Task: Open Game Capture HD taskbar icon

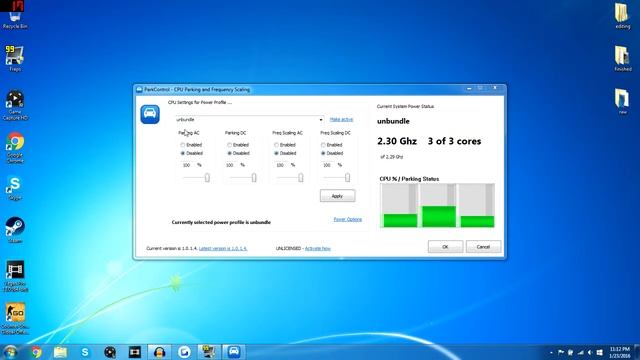Action: tap(110, 352)
